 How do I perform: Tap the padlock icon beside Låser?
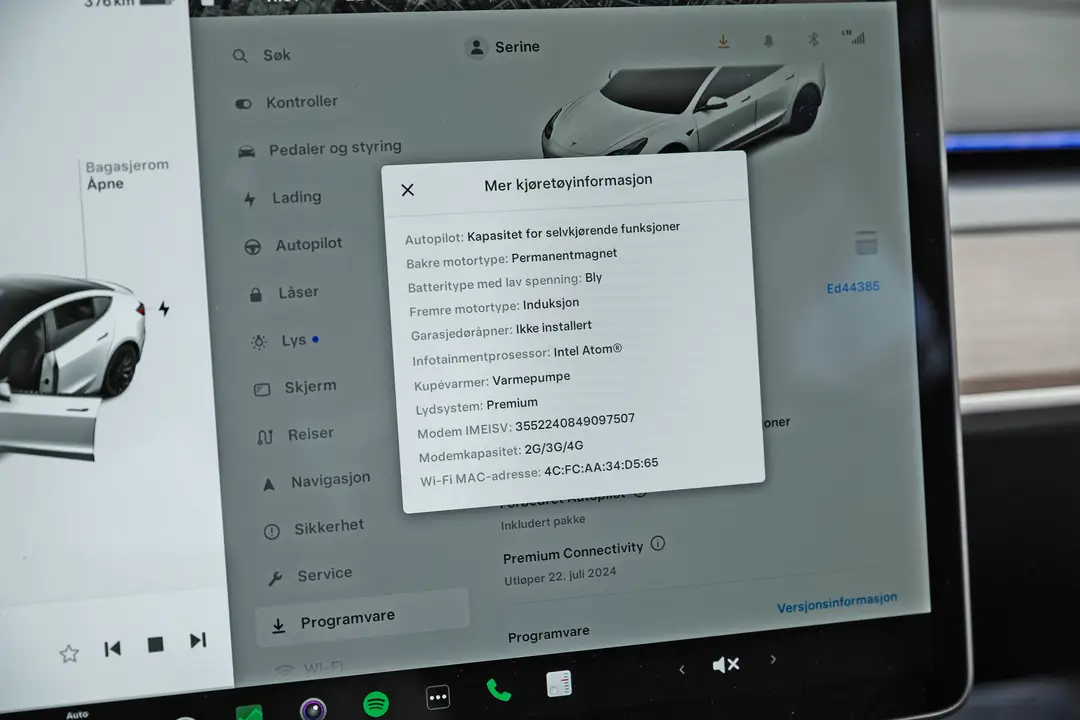pyautogui.click(x=256, y=295)
